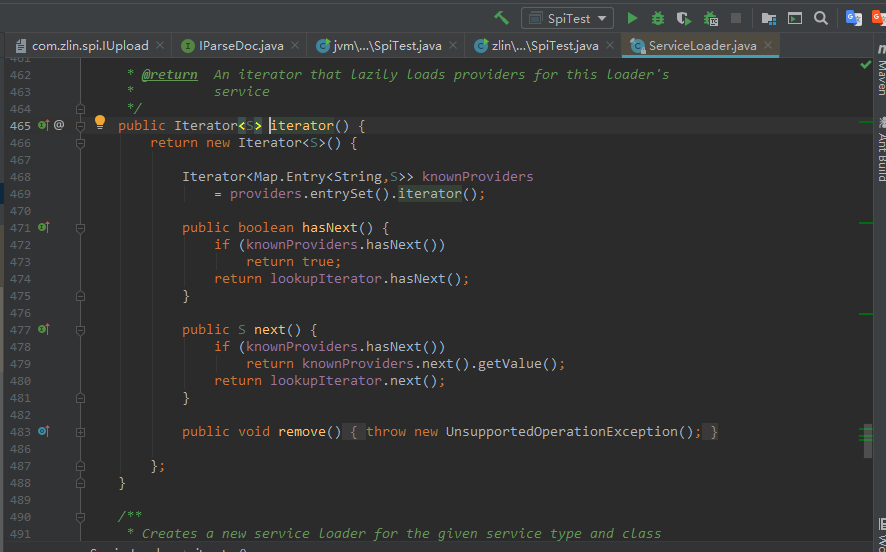This screenshot has width=886, height=552.
Task: Click the ServiceLoader.java class file icon
Action: click(637, 46)
